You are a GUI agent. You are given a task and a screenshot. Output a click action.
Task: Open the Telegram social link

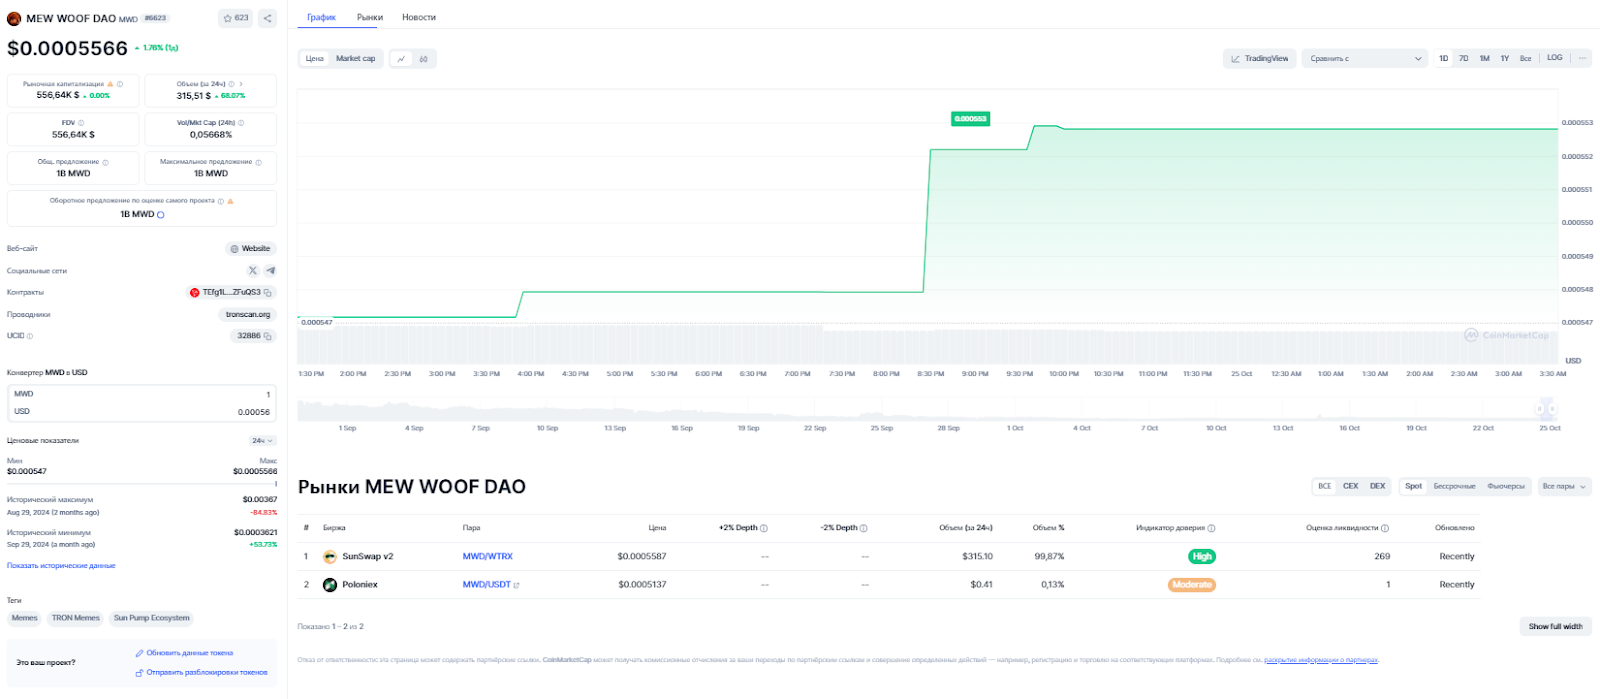(270, 270)
